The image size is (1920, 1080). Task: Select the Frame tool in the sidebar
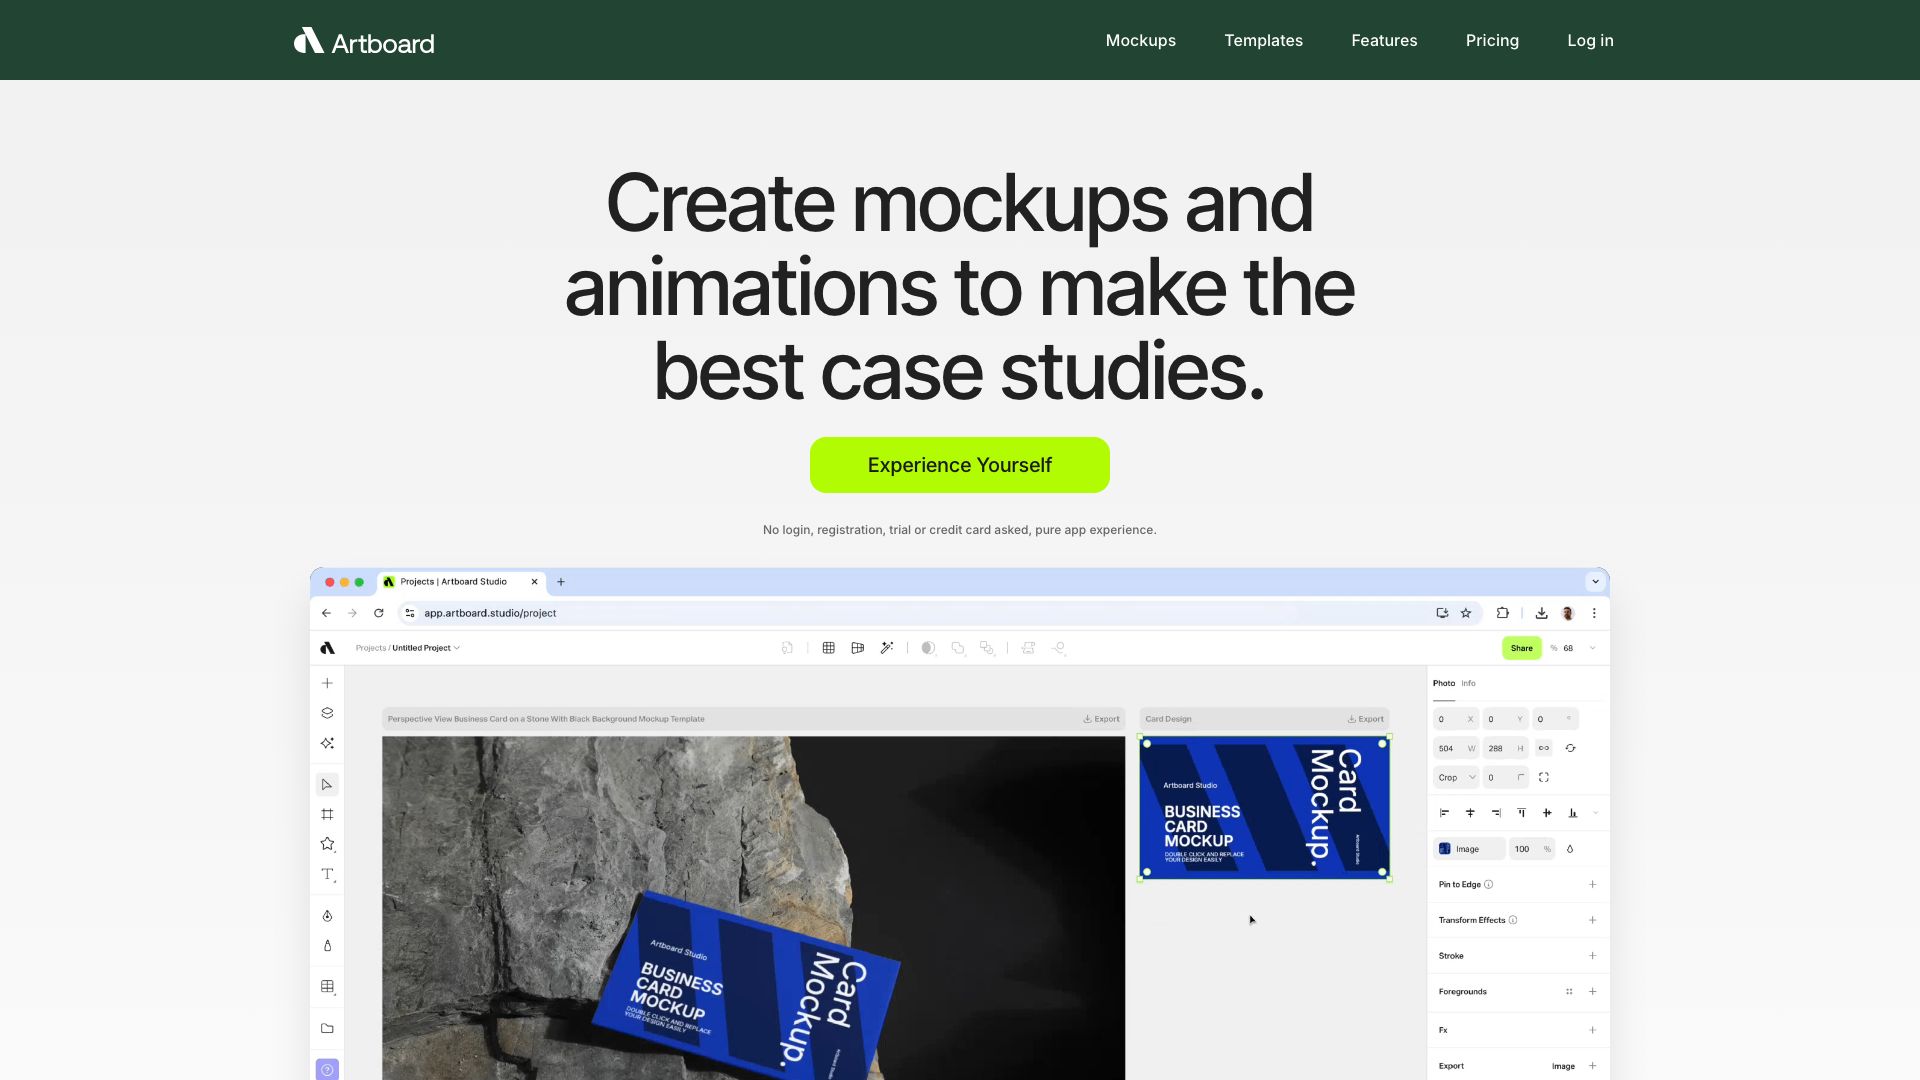[x=327, y=813]
